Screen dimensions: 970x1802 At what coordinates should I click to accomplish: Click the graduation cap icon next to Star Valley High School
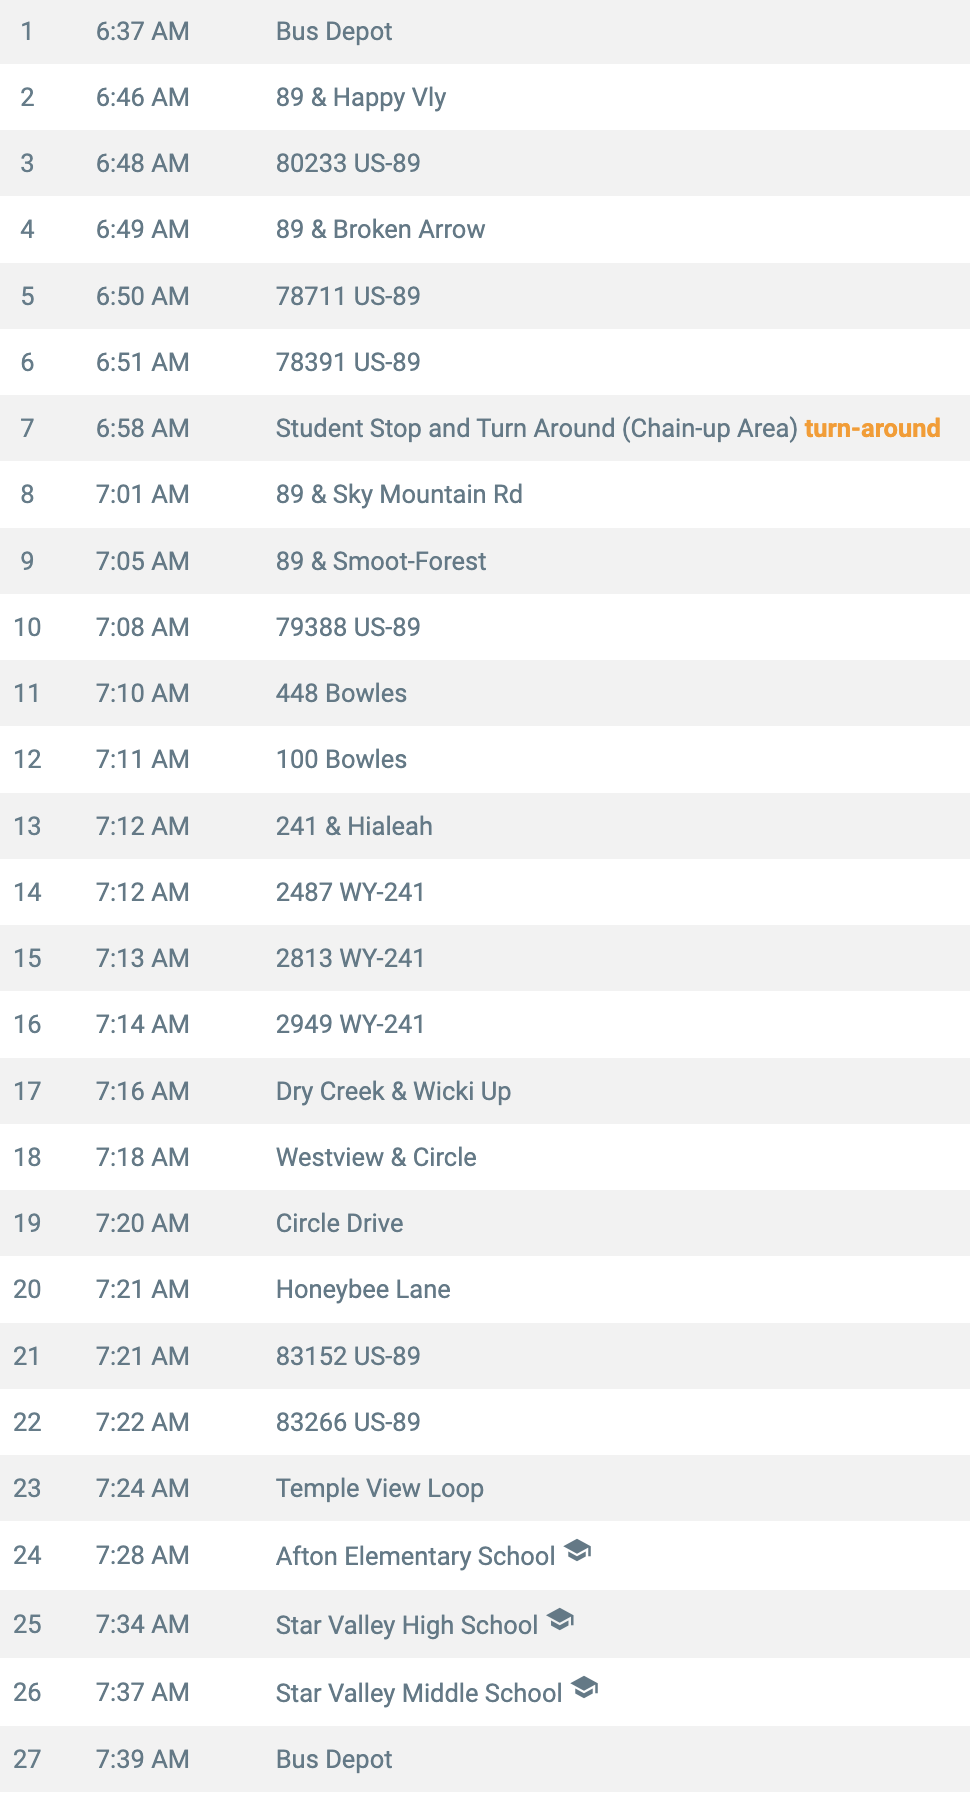(561, 1619)
